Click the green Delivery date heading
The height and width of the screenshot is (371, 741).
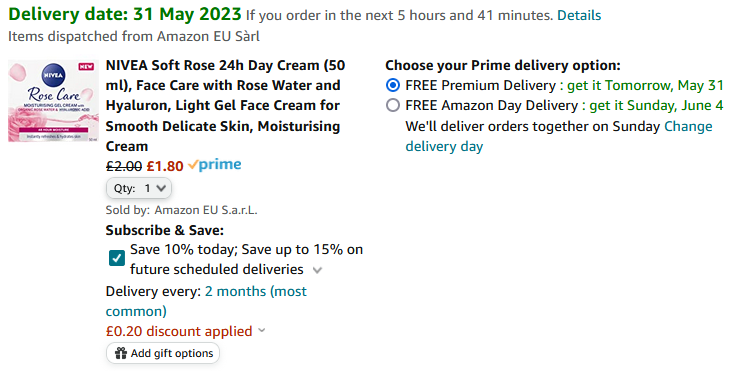[125, 14]
